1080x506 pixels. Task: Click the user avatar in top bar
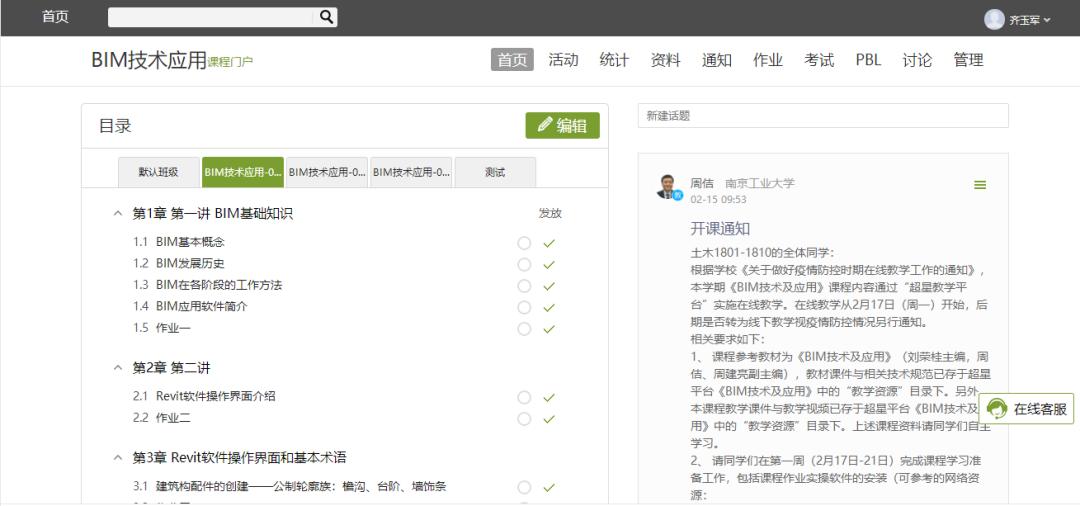[x=994, y=19]
